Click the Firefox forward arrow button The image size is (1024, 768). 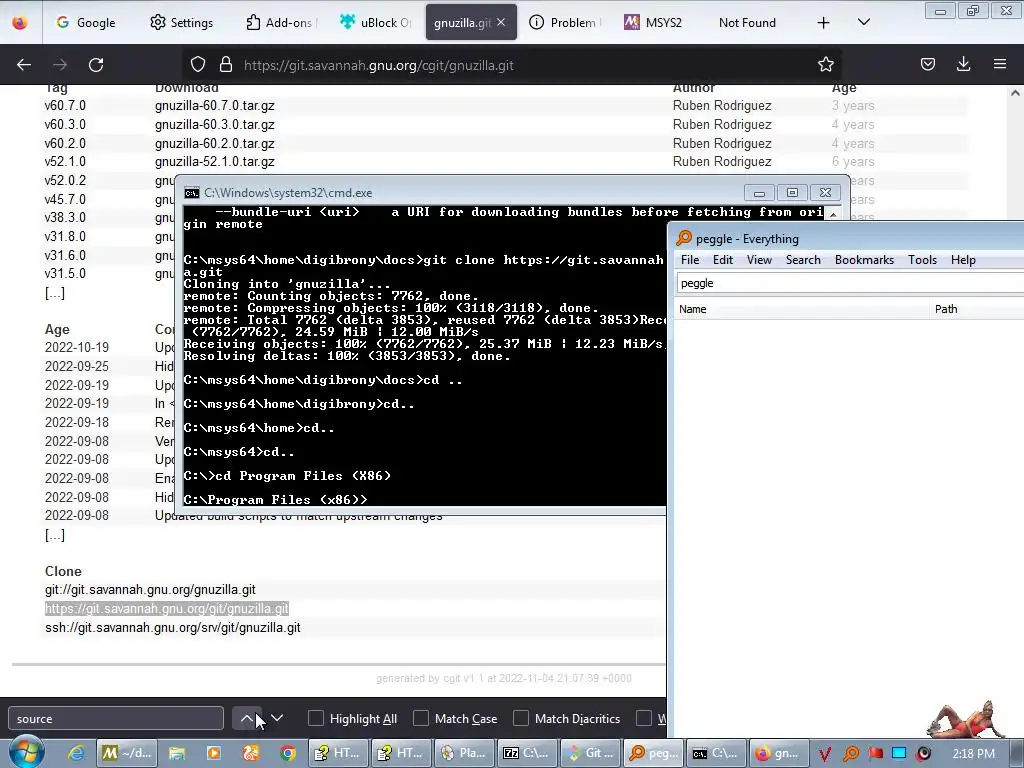pos(60,65)
